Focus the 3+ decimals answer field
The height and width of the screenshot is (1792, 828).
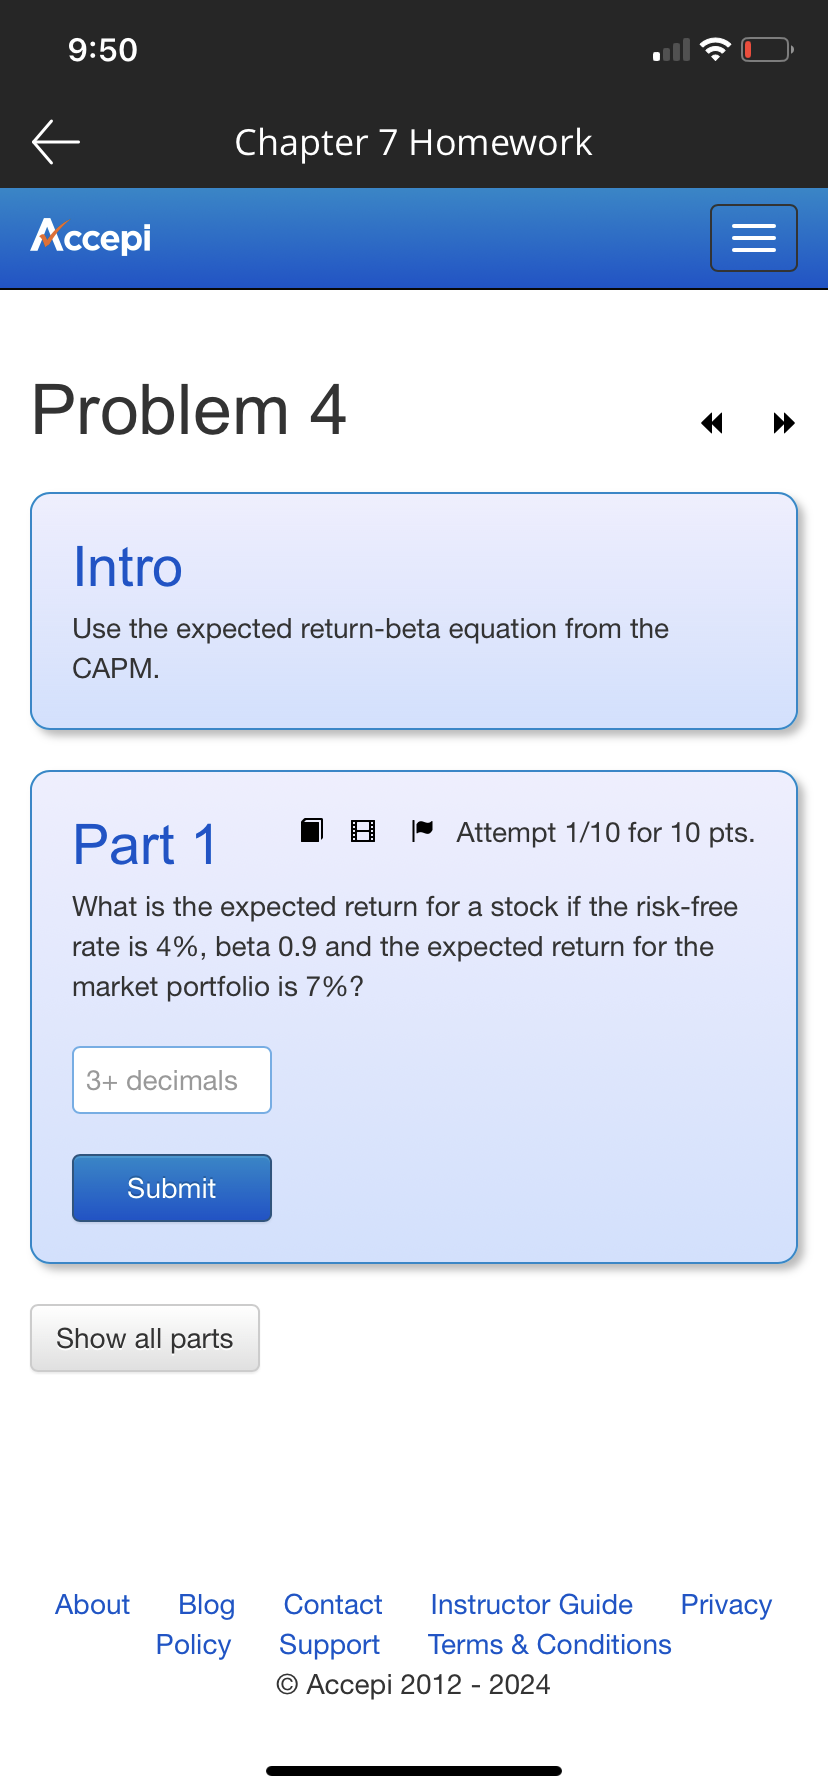pyautogui.click(x=172, y=1080)
